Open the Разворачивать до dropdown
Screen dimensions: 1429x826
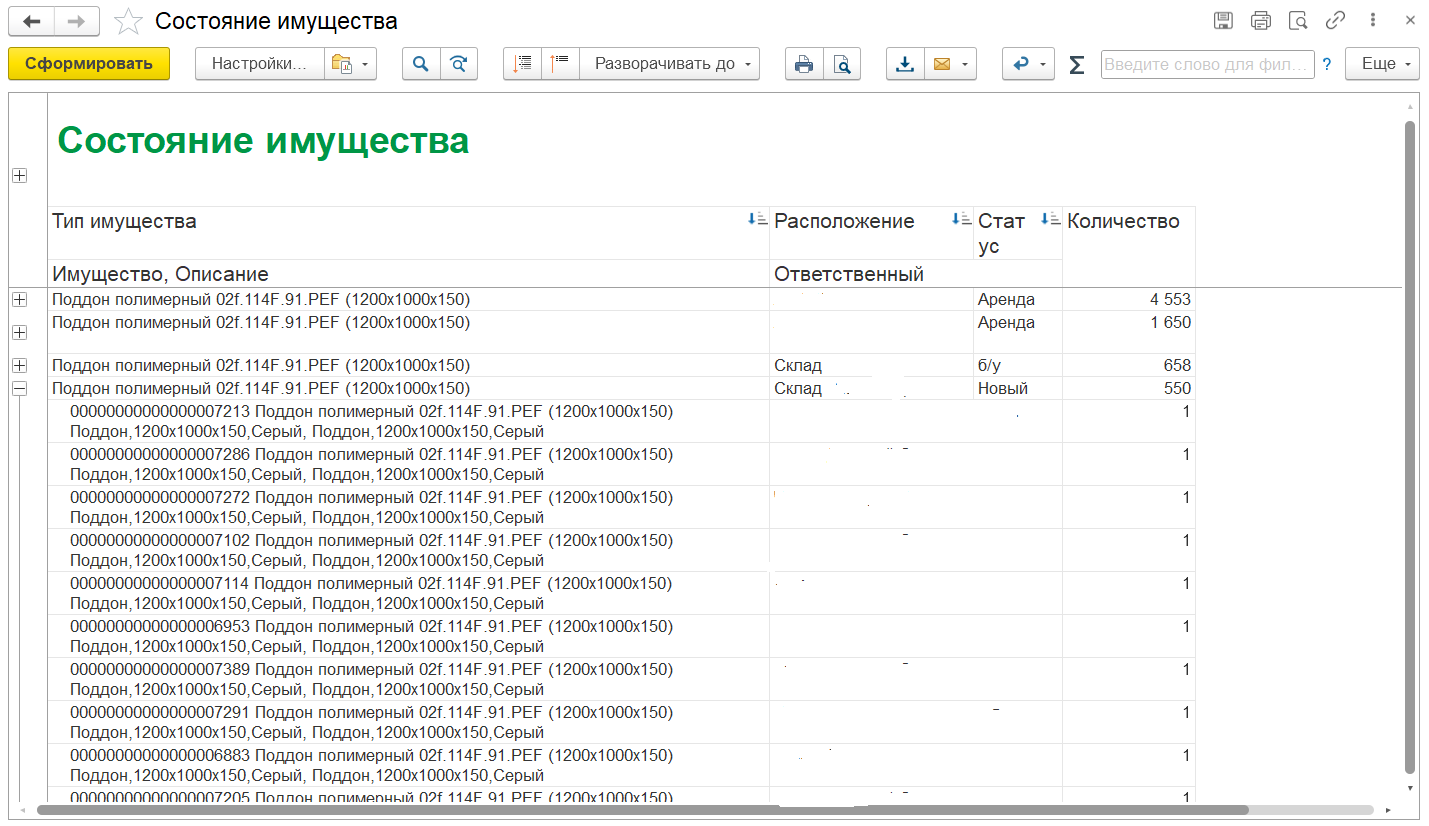click(x=670, y=64)
